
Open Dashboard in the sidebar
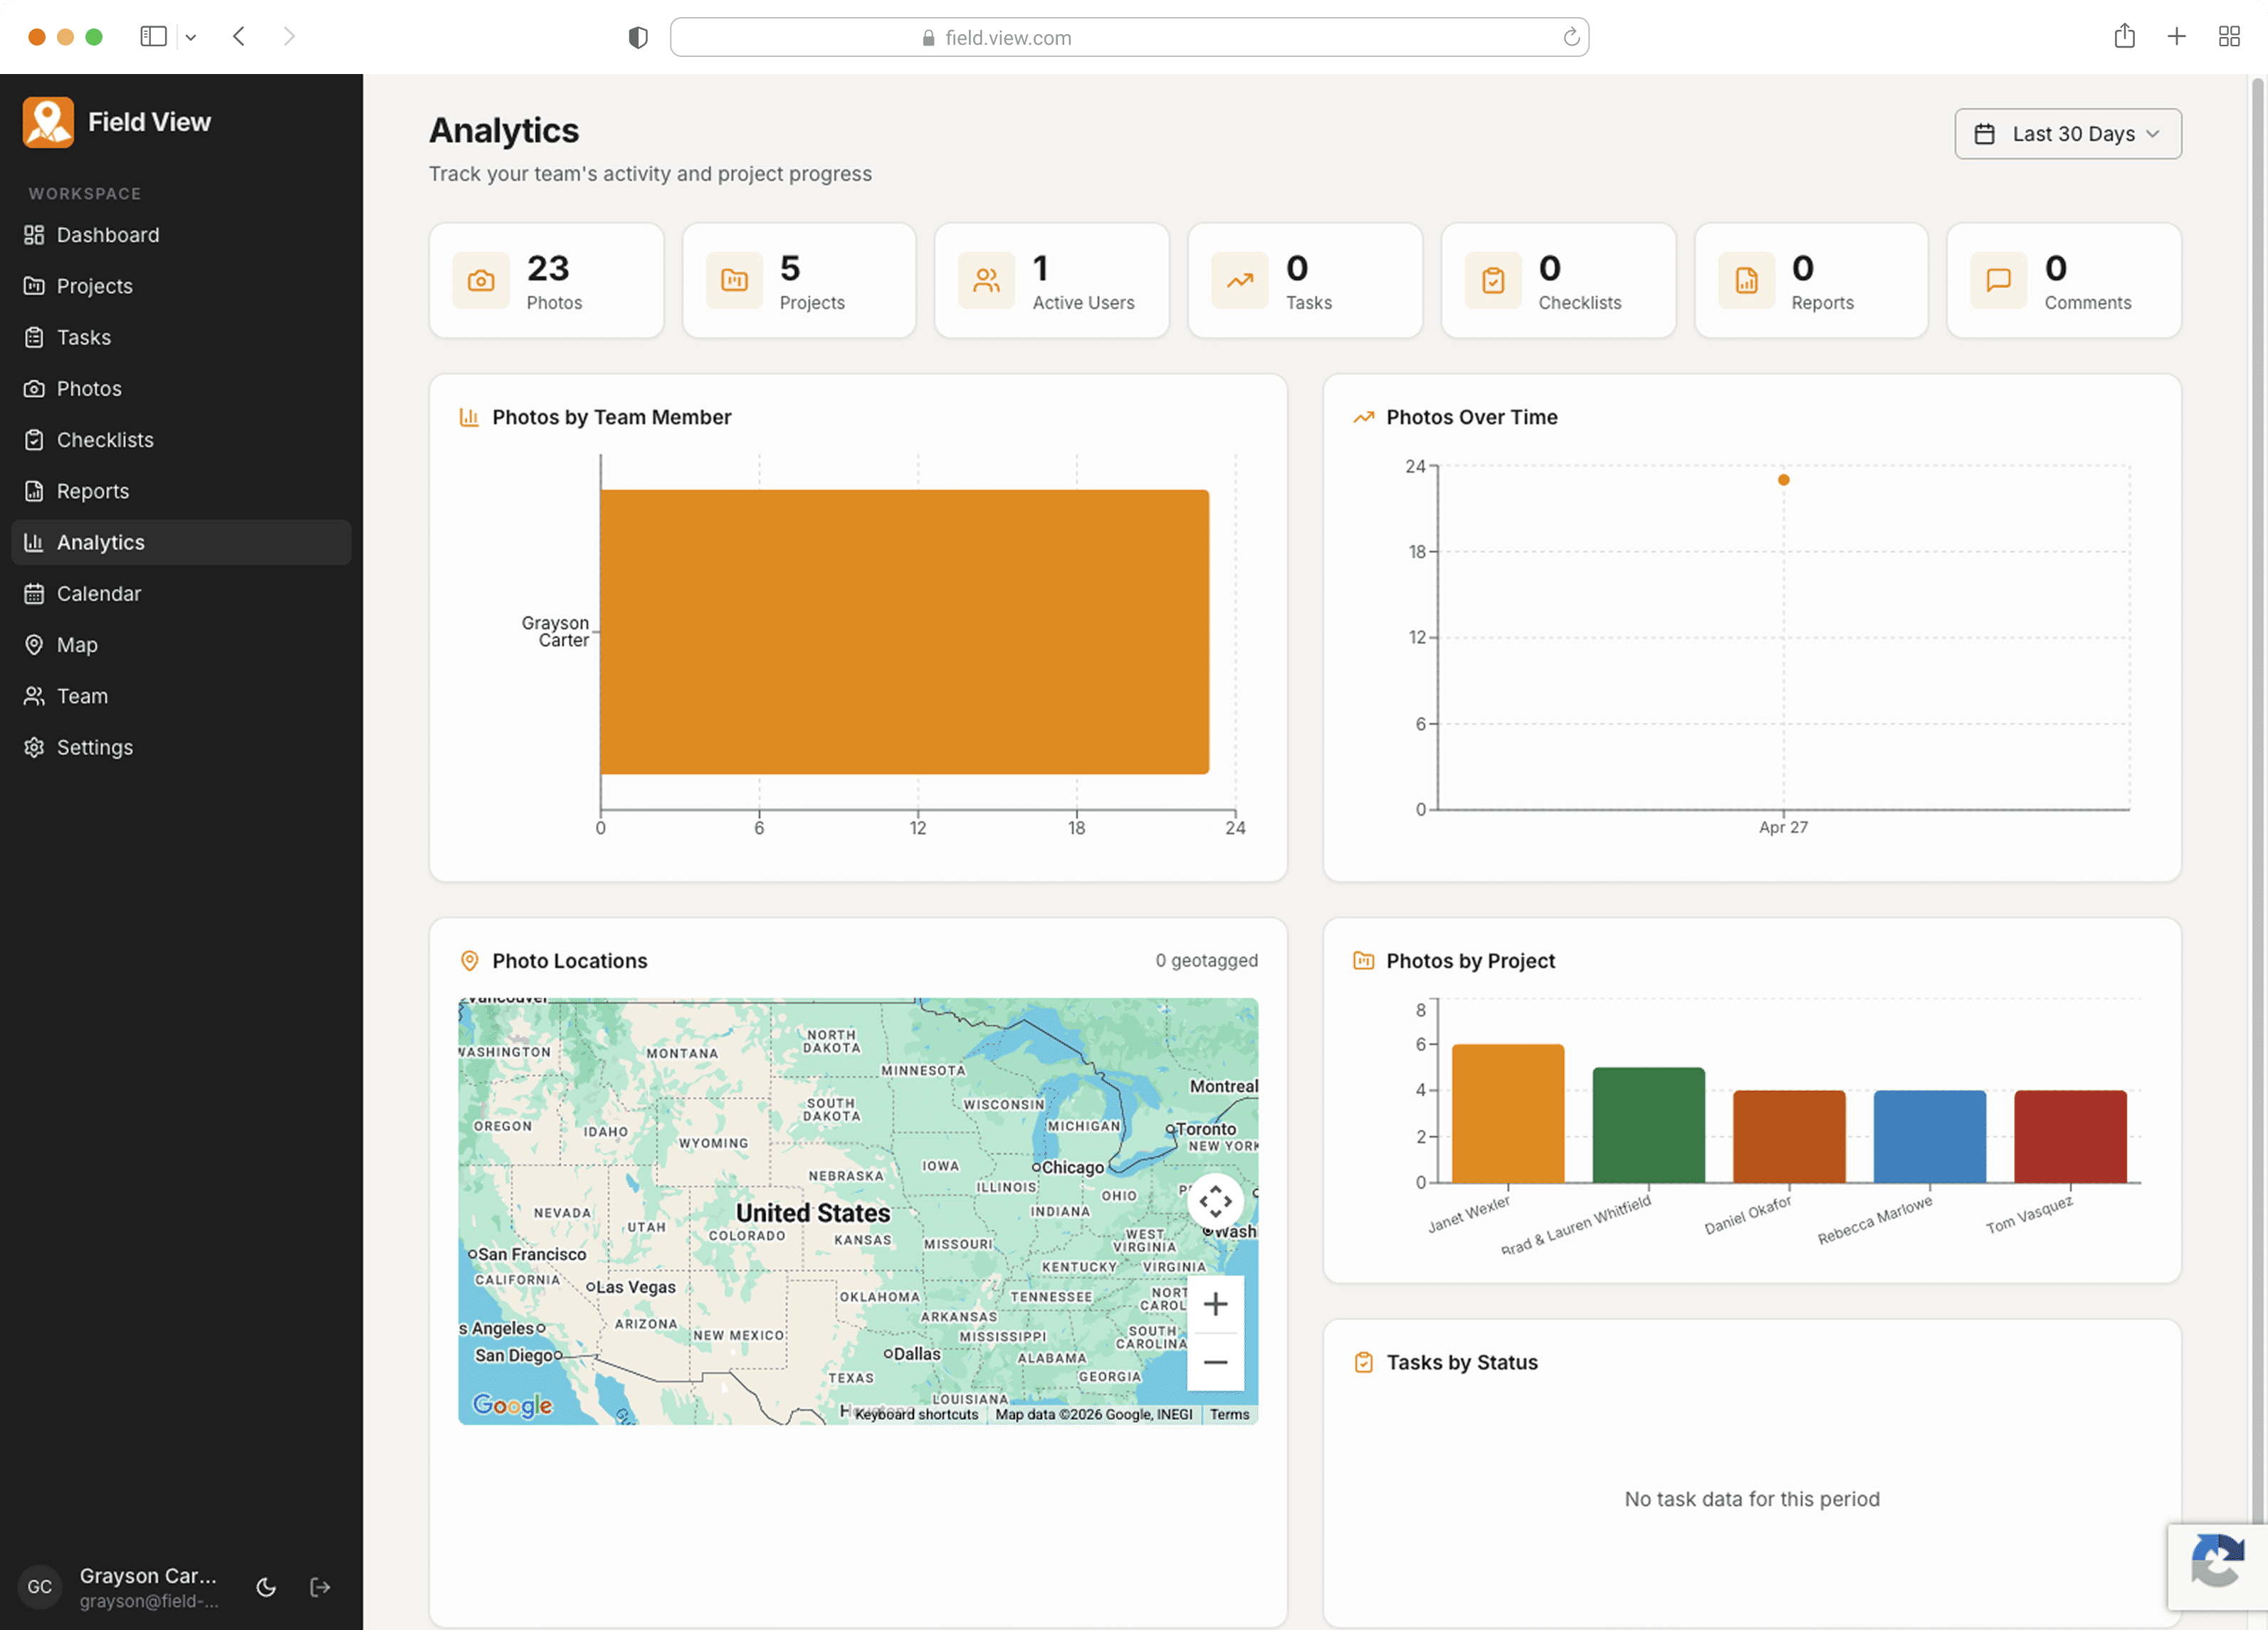[x=181, y=235]
